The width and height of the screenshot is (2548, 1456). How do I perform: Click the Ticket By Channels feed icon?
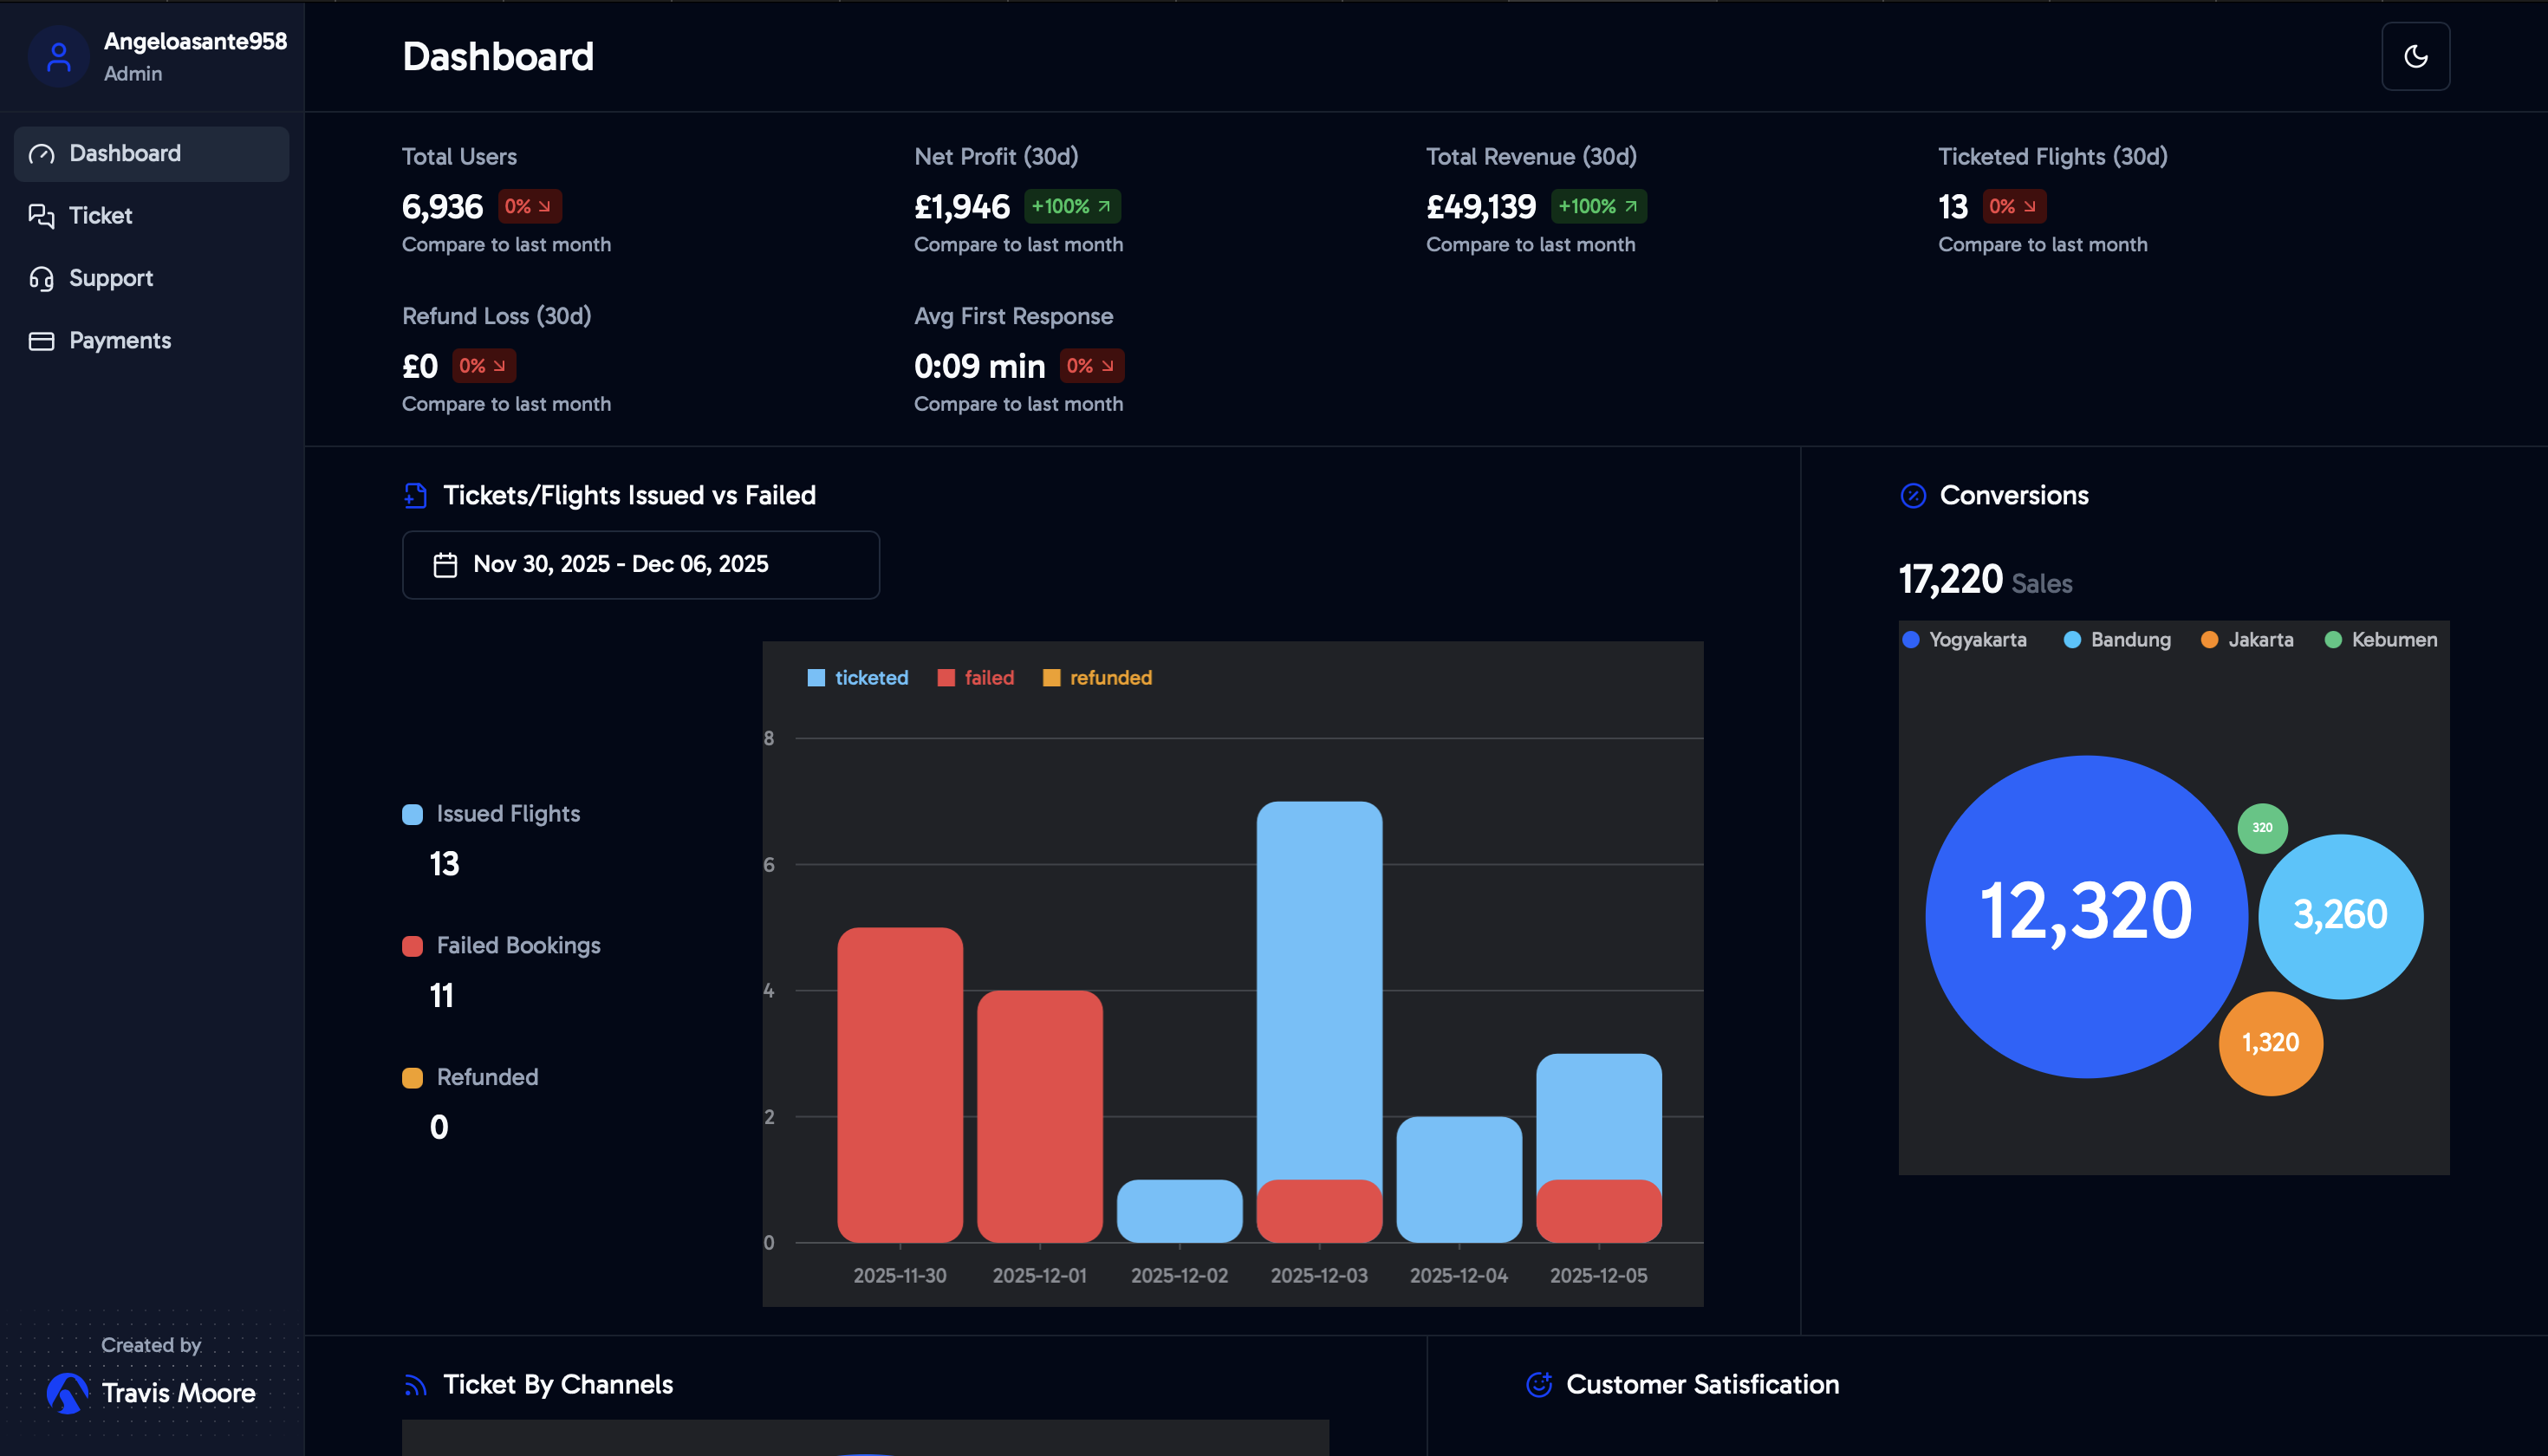(x=415, y=1385)
